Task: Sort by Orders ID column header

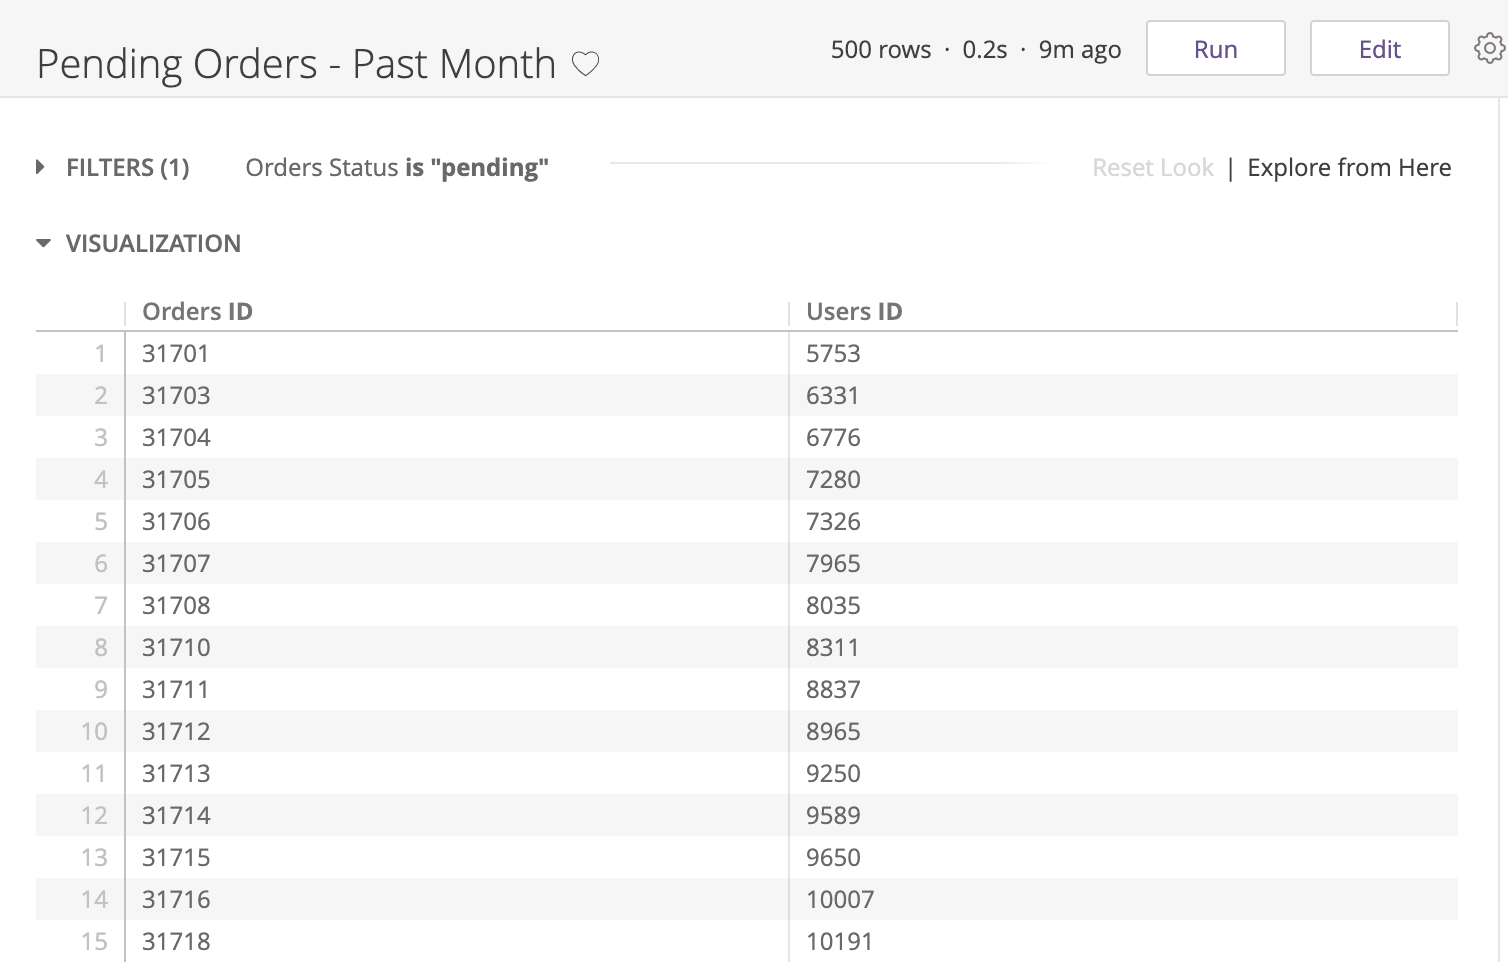Action: point(197,312)
